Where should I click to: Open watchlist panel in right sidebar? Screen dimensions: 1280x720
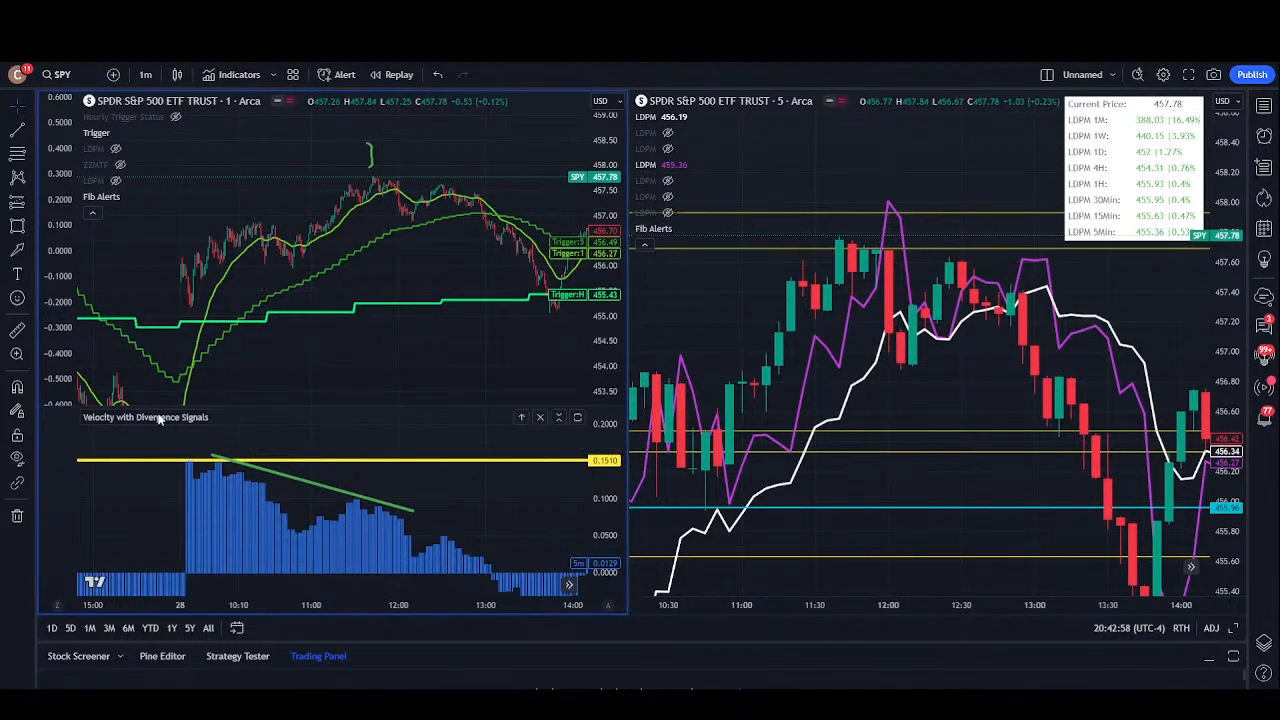(1264, 105)
